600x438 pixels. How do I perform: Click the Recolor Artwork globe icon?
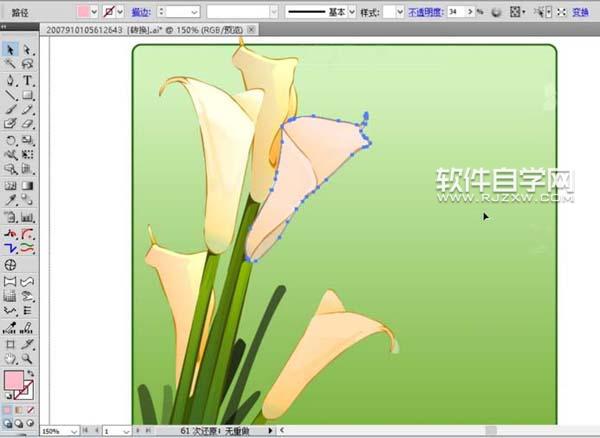point(496,12)
